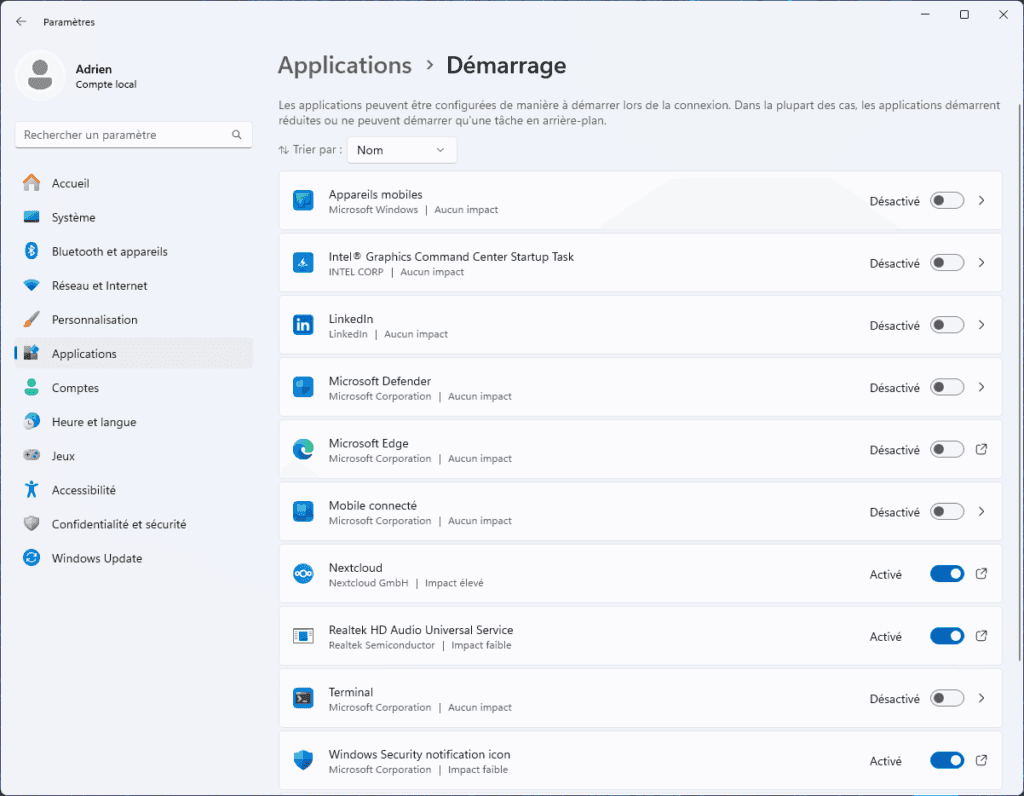
Task: Open Microsoft Edge external link icon
Action: (x=981, y=449)
